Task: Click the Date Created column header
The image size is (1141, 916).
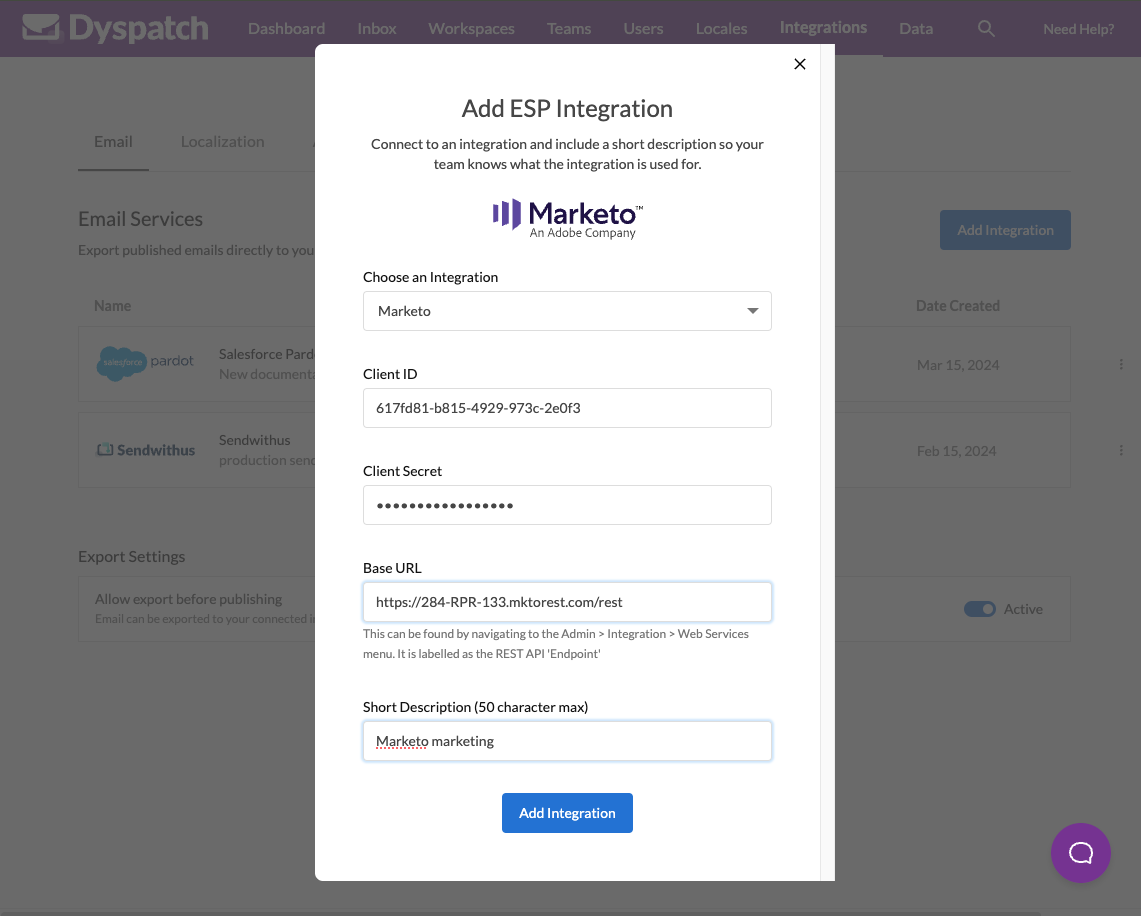Action: point(958,306)
